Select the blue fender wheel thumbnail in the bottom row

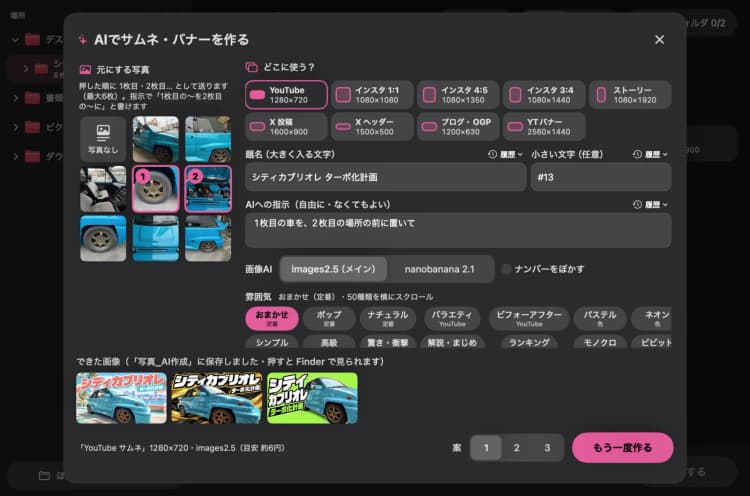103,238
